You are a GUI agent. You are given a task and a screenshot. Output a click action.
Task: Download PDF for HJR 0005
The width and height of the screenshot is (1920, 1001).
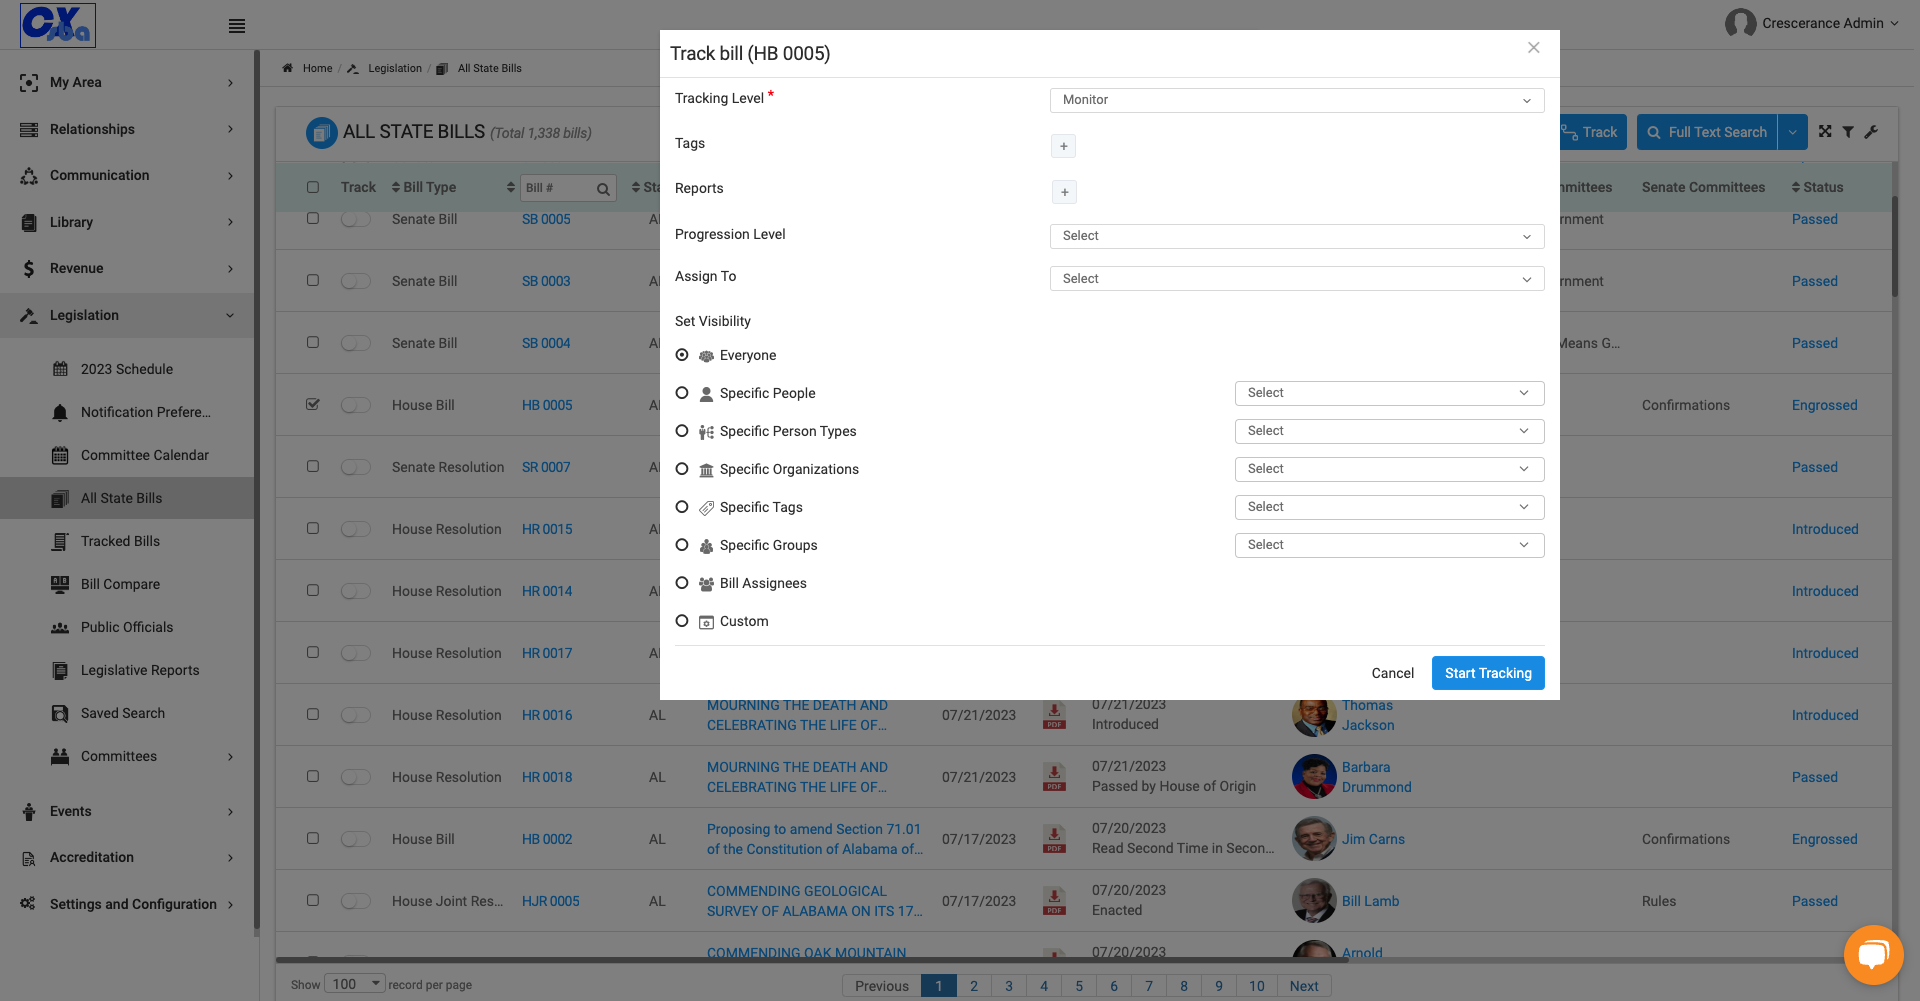[1054, 901]
